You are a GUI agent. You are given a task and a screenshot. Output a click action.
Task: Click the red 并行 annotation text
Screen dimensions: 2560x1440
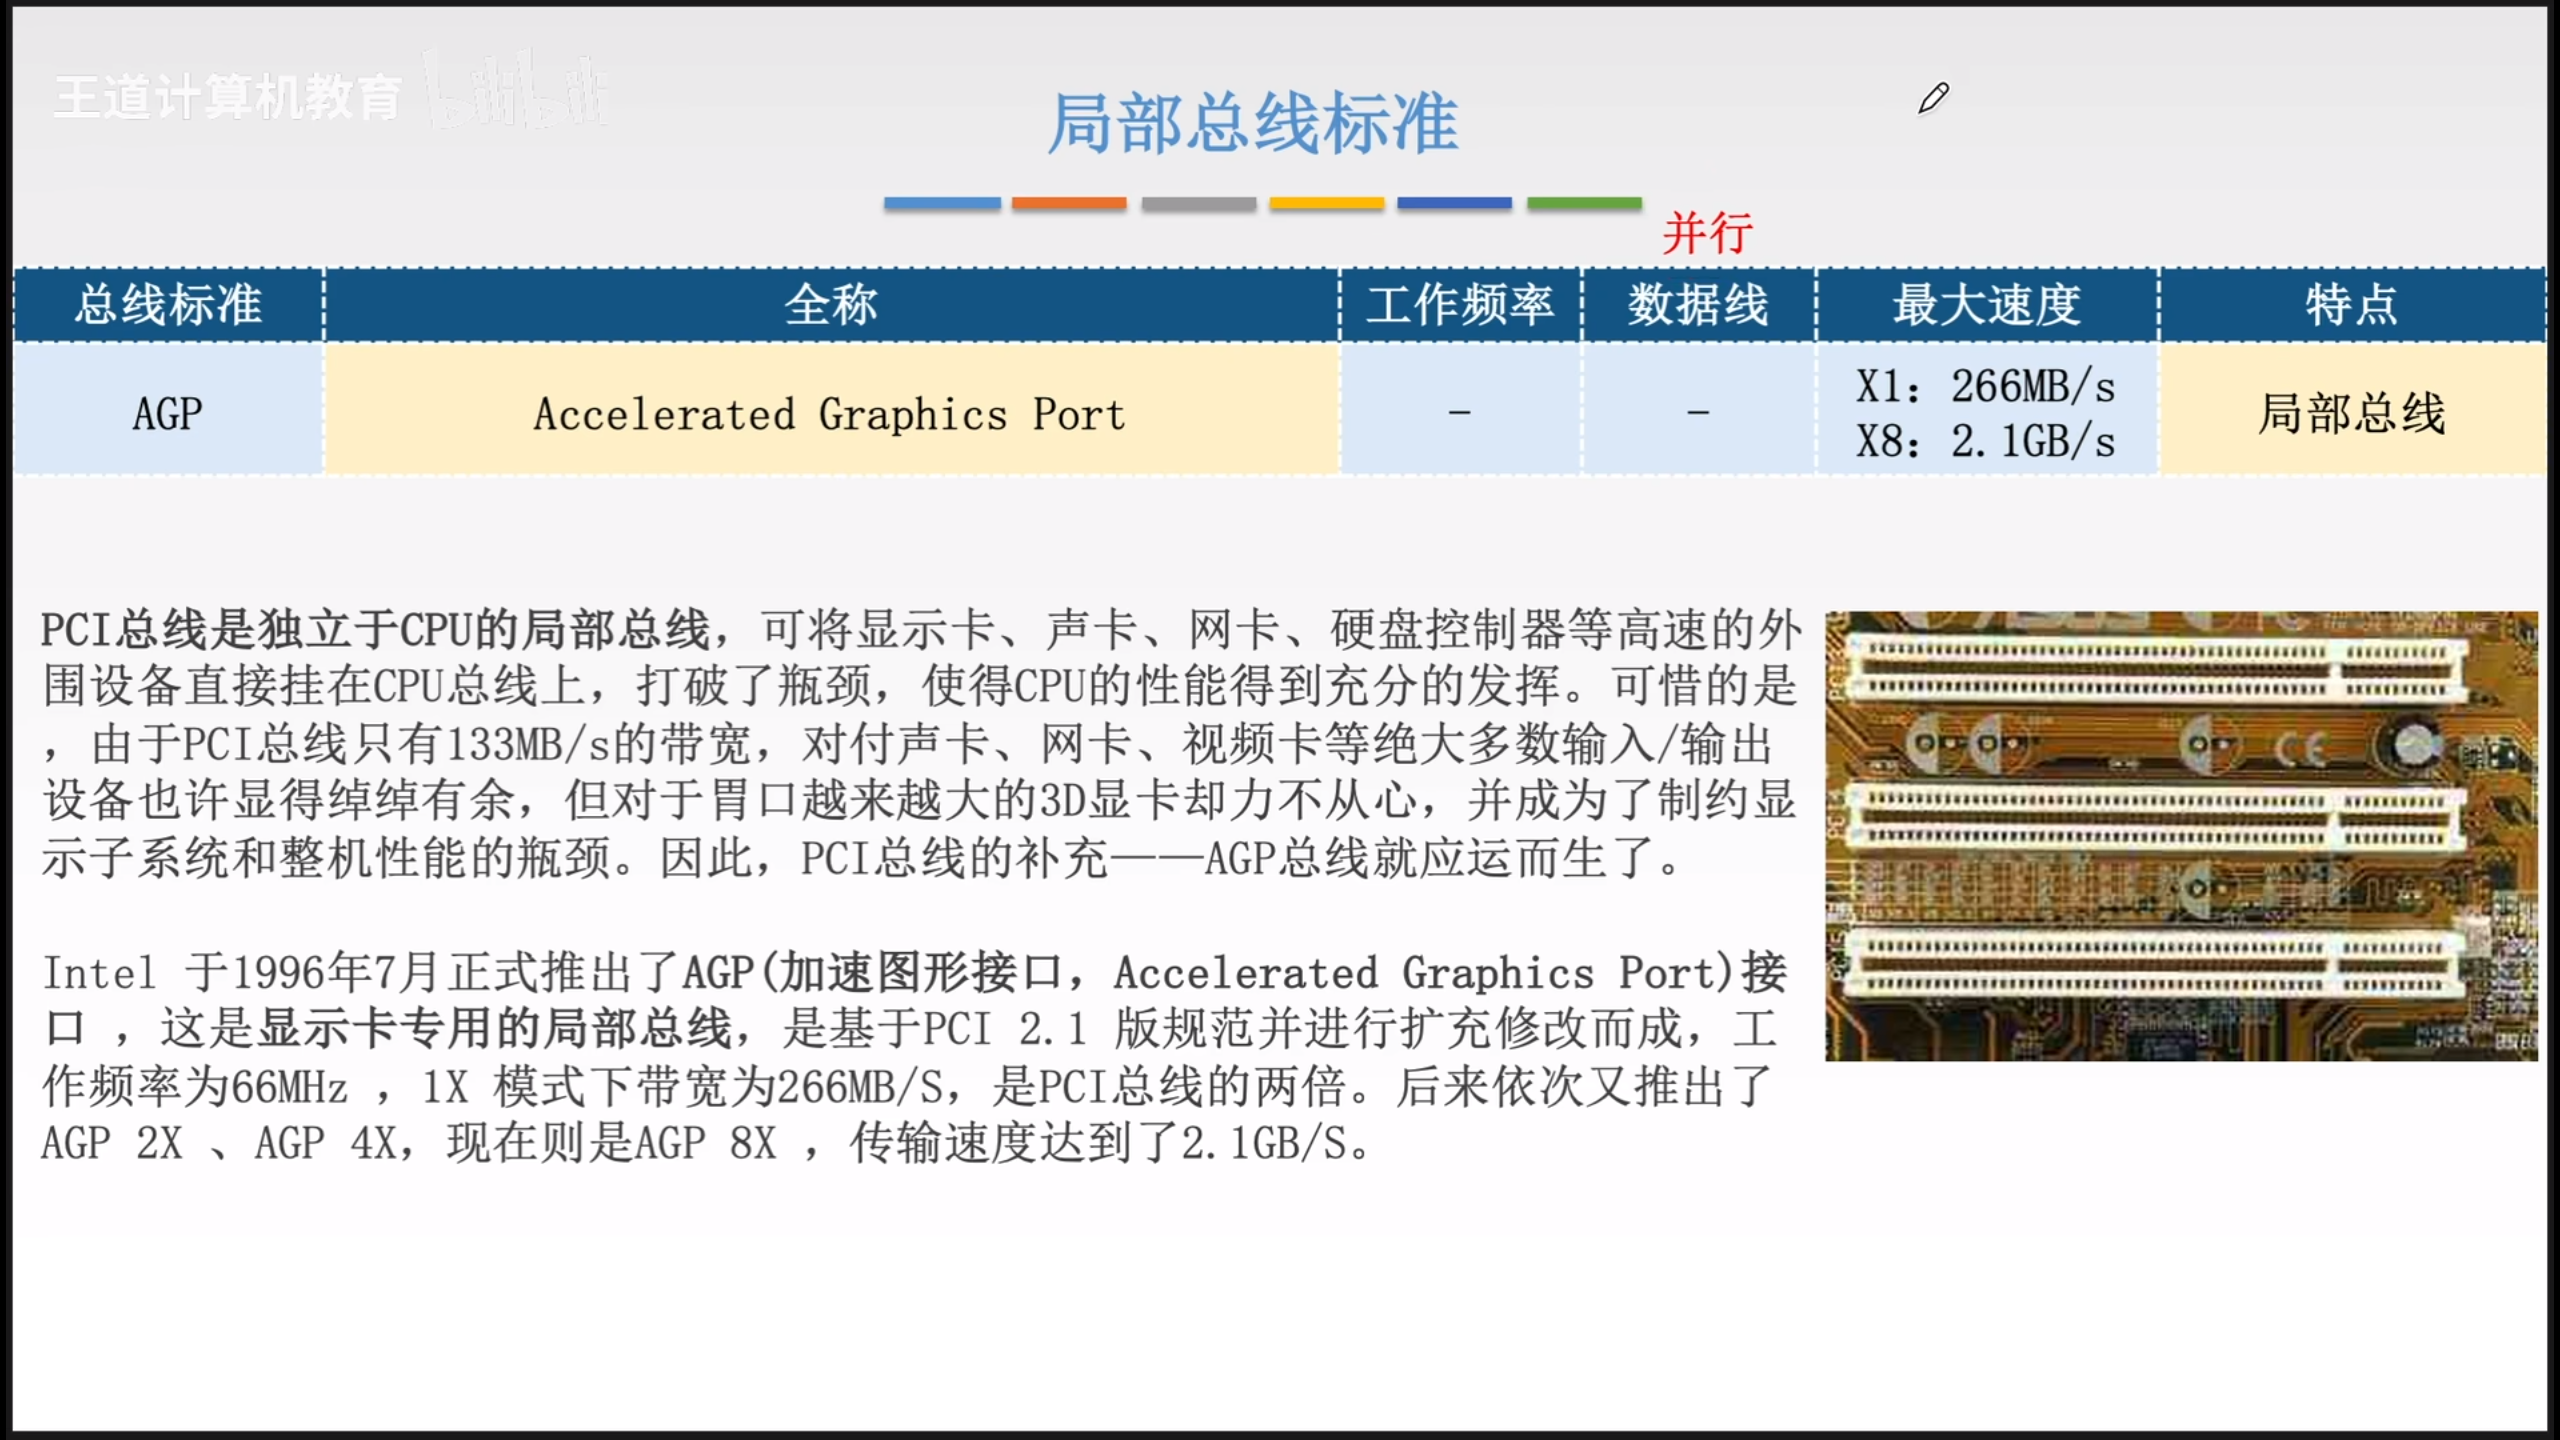point(1707,233)
